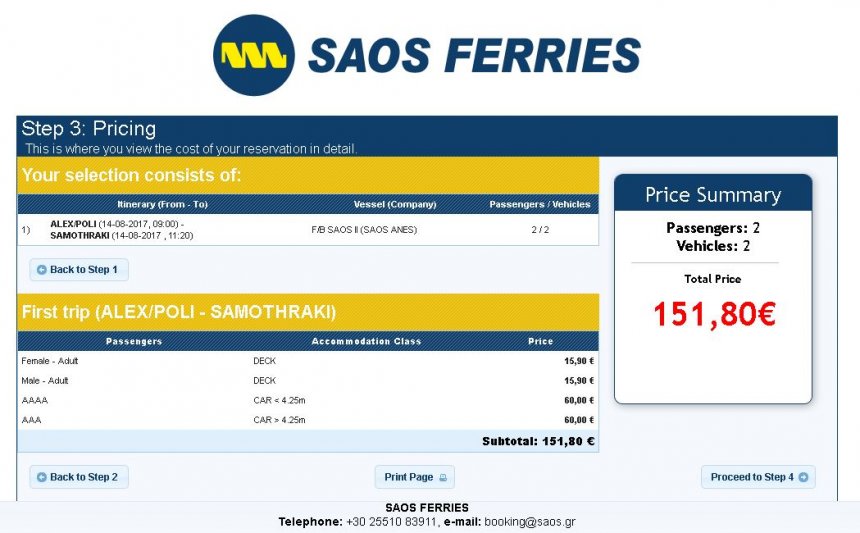Click the SAOS Ferries wave logo emblem
860x533 pixels.
pos(254,55)
